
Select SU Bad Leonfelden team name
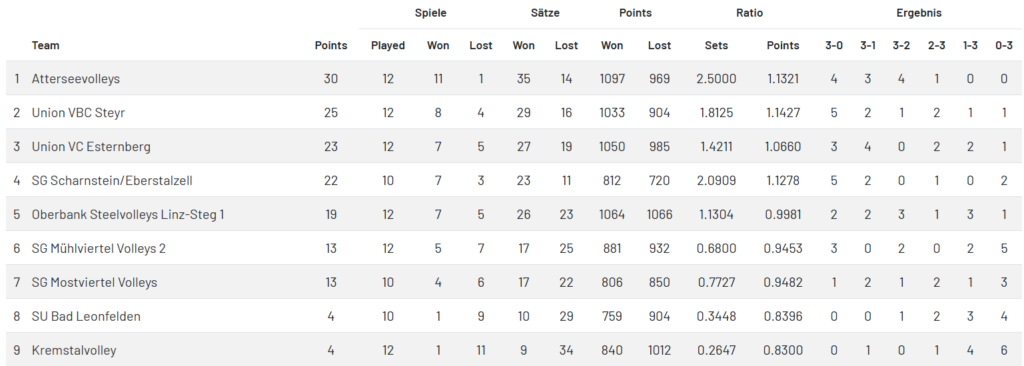tap(86, 316)
